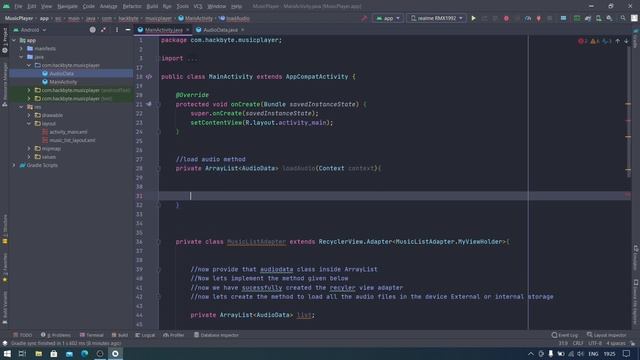Collapse the java folder
This screenshot has height=360, width=640.
(x=22, y=57)
